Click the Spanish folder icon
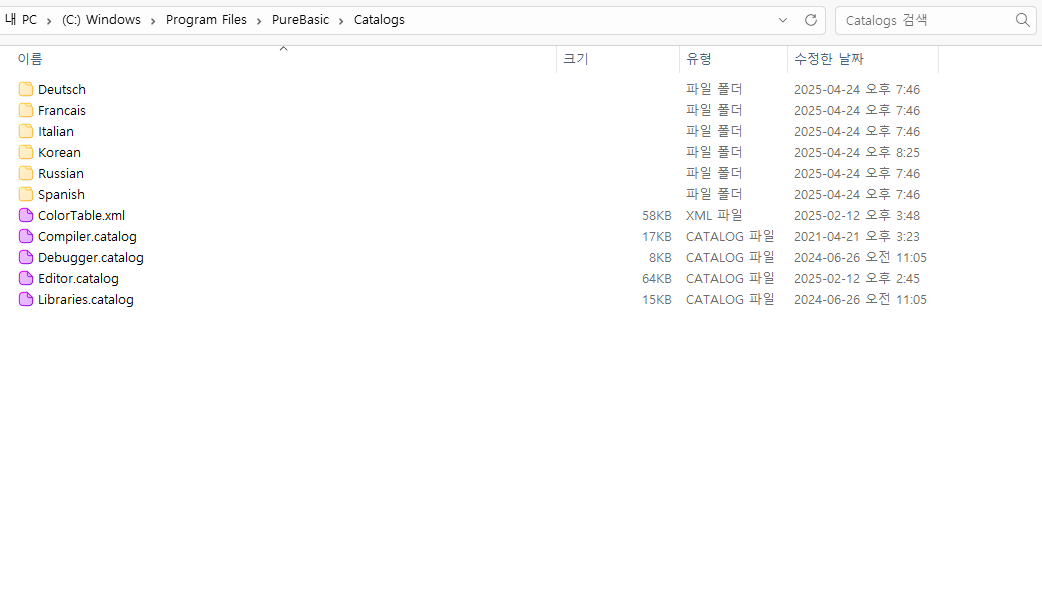 click(x=26, y=195)
